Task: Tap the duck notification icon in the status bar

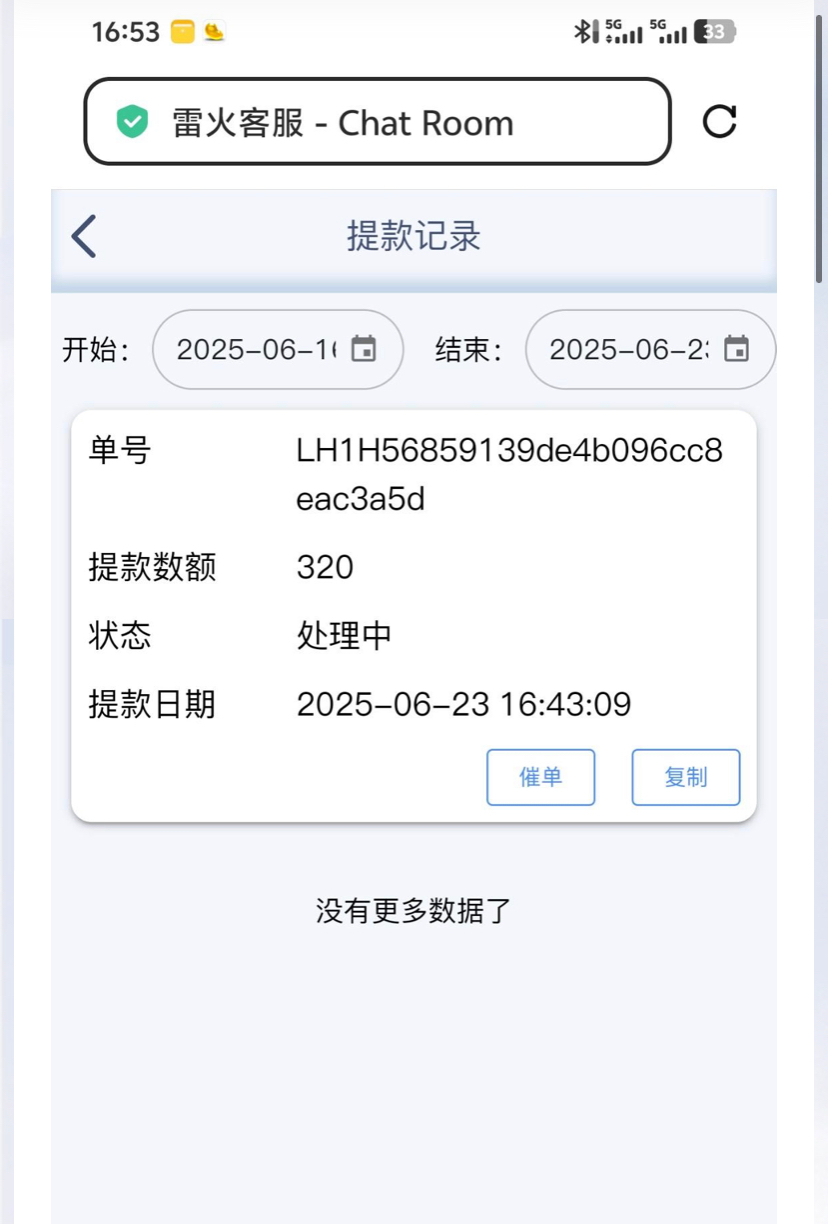Action: pos(214,32)
